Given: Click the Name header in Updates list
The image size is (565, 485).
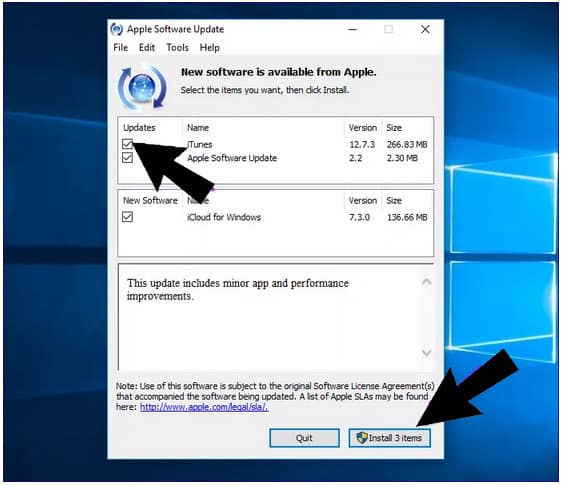Looking at the screenshot, I should (198, 128).
